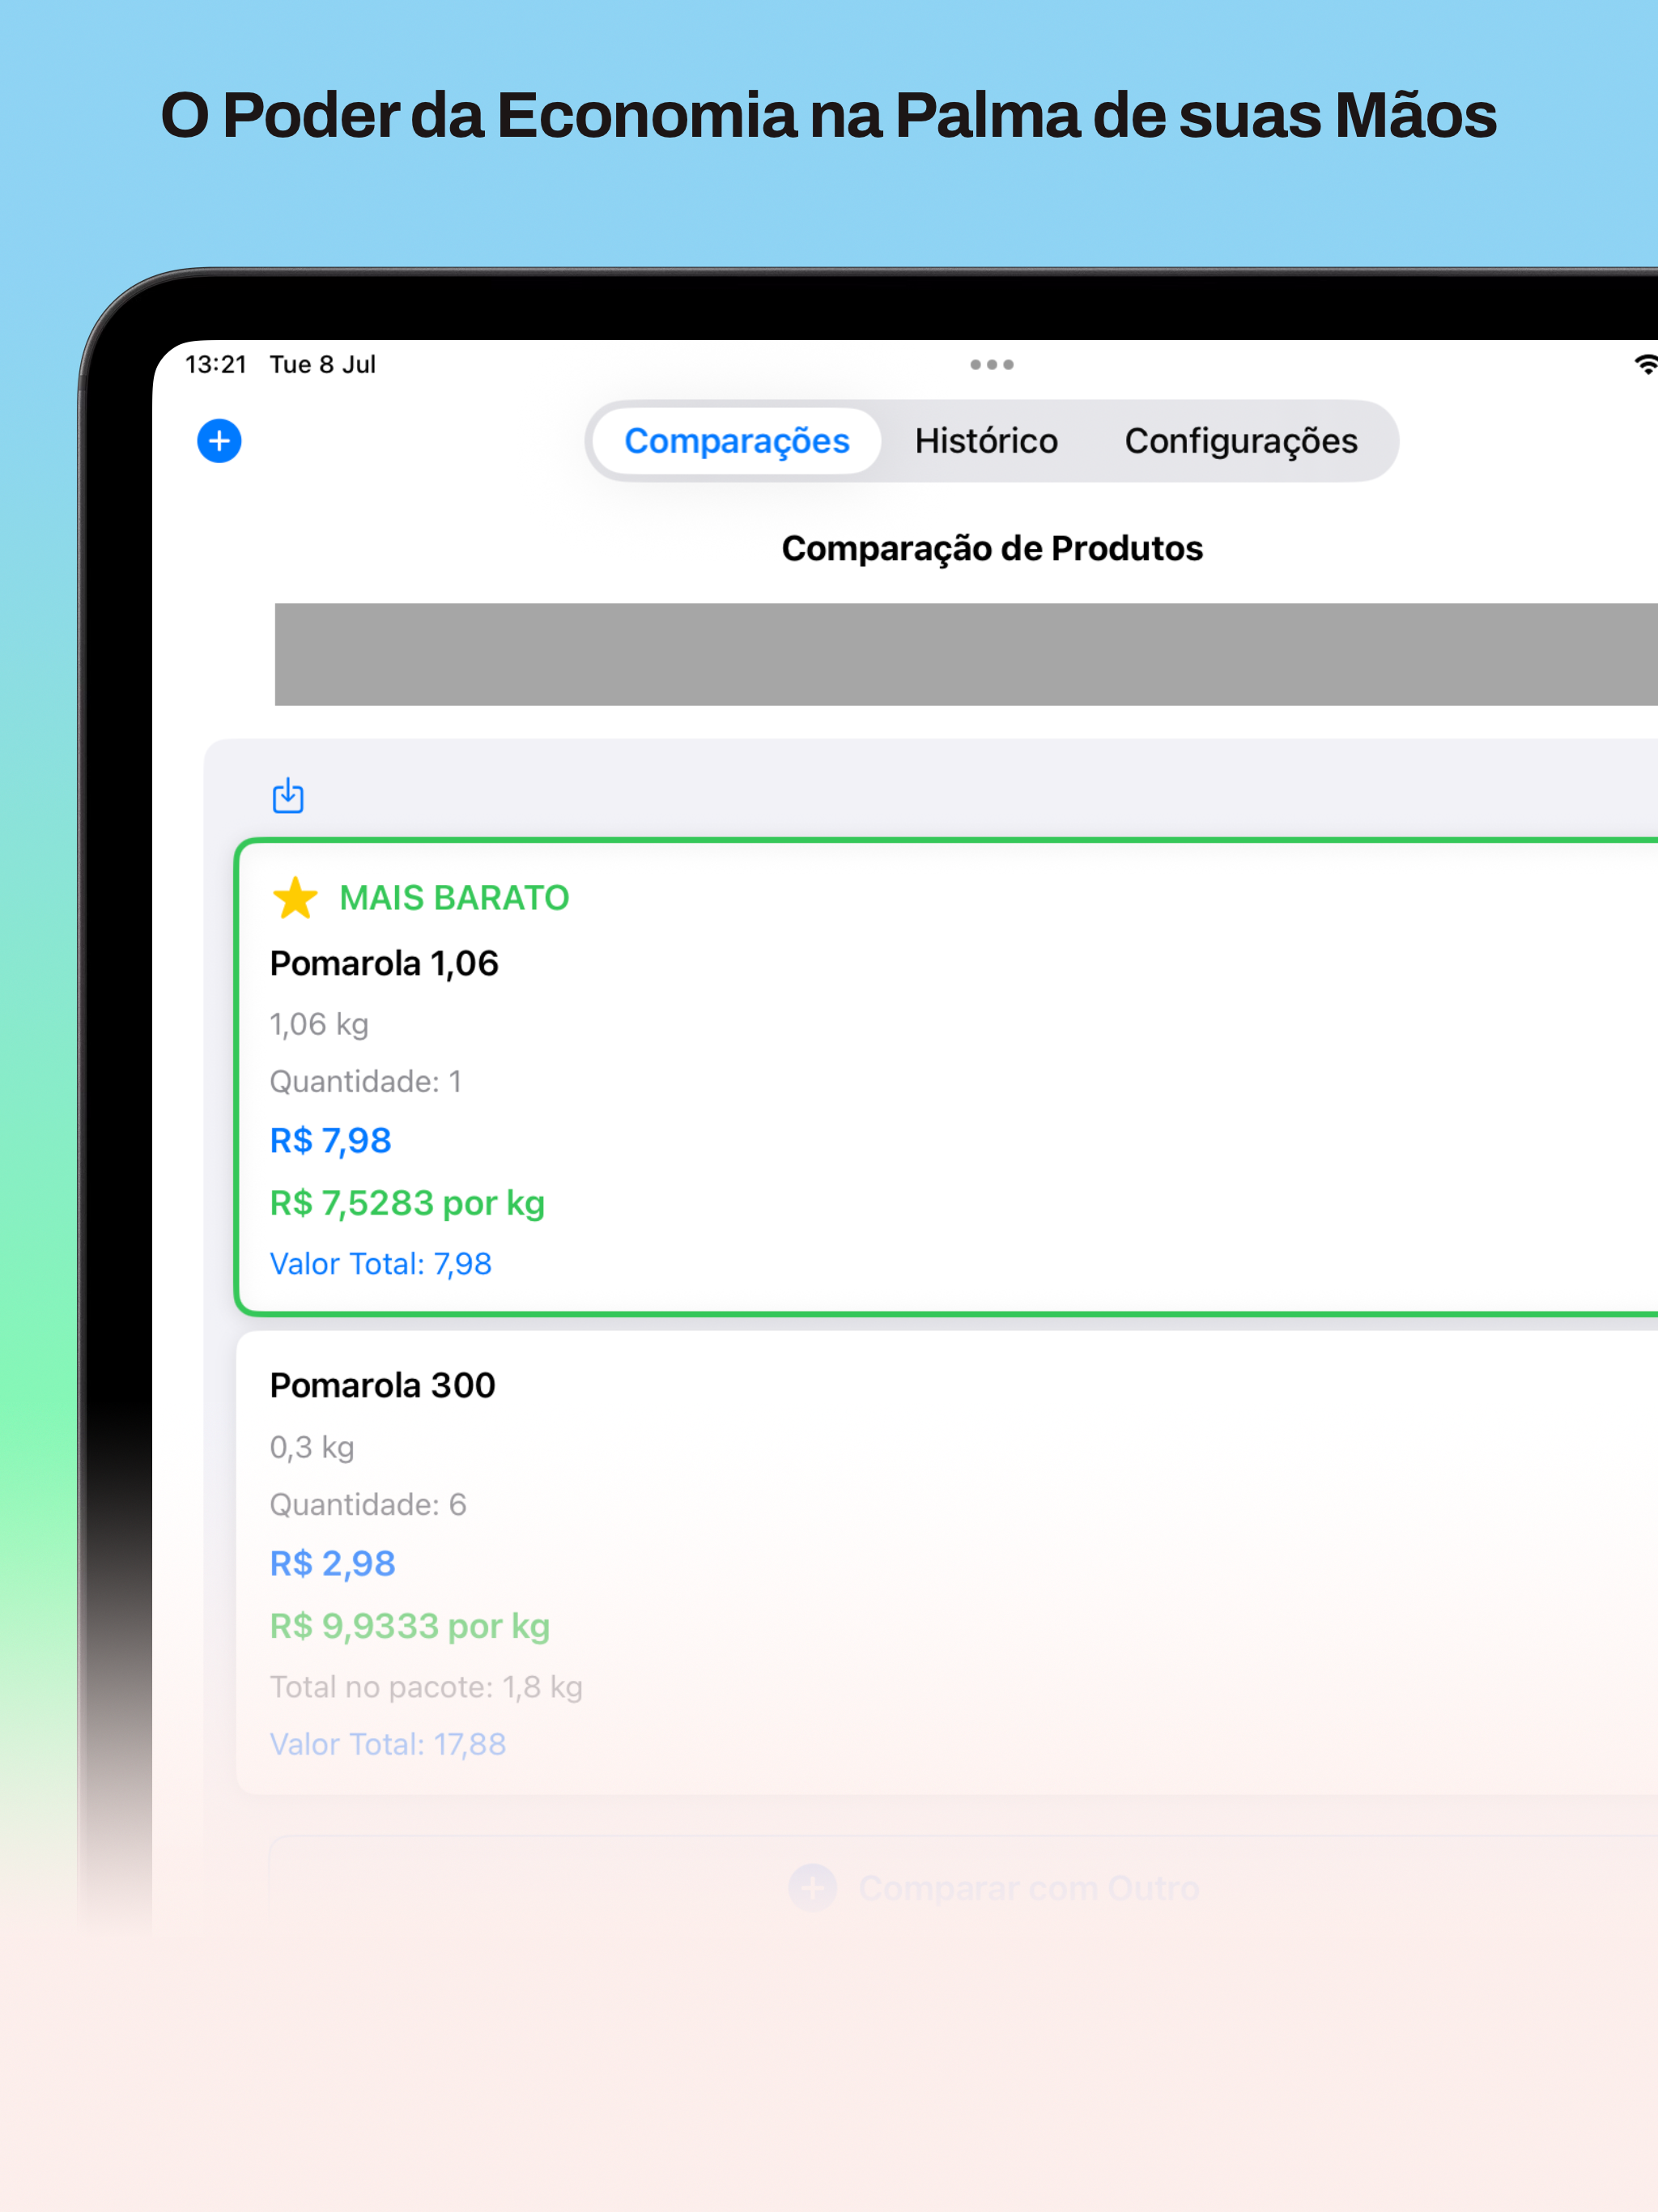The height and width of the screenshot is (2212, 1658).
Task: Tap the MAIS BARATO label
Action: [x=454, y=898]
